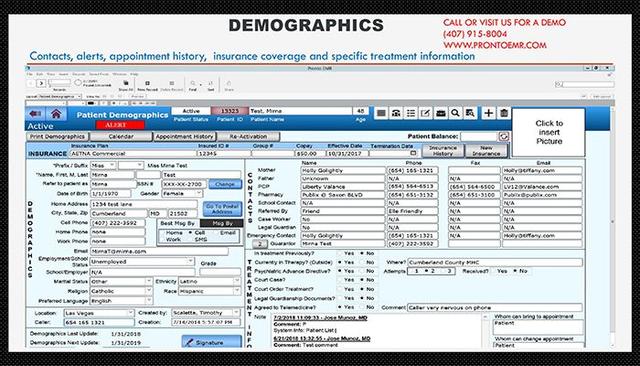Click the edit note pencil icon
The image size is (640, 366).
(x=425, y=113)
